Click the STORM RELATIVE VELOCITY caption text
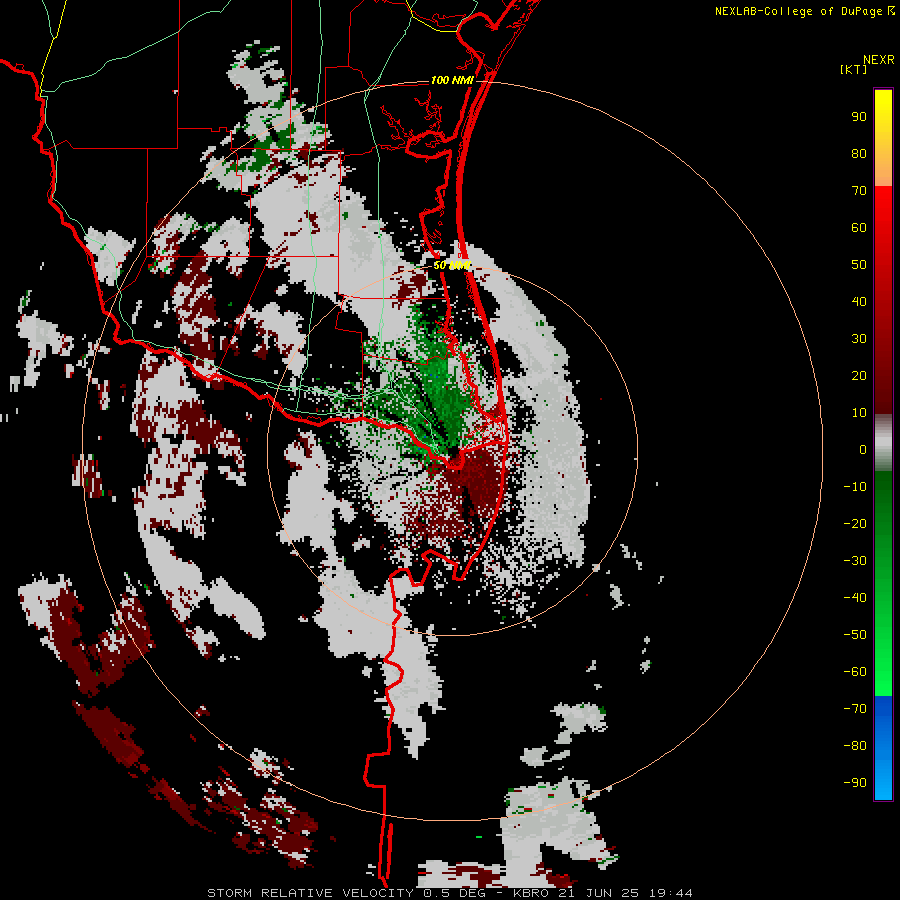This screenshot has height=900, width=900. coord(310,893)
